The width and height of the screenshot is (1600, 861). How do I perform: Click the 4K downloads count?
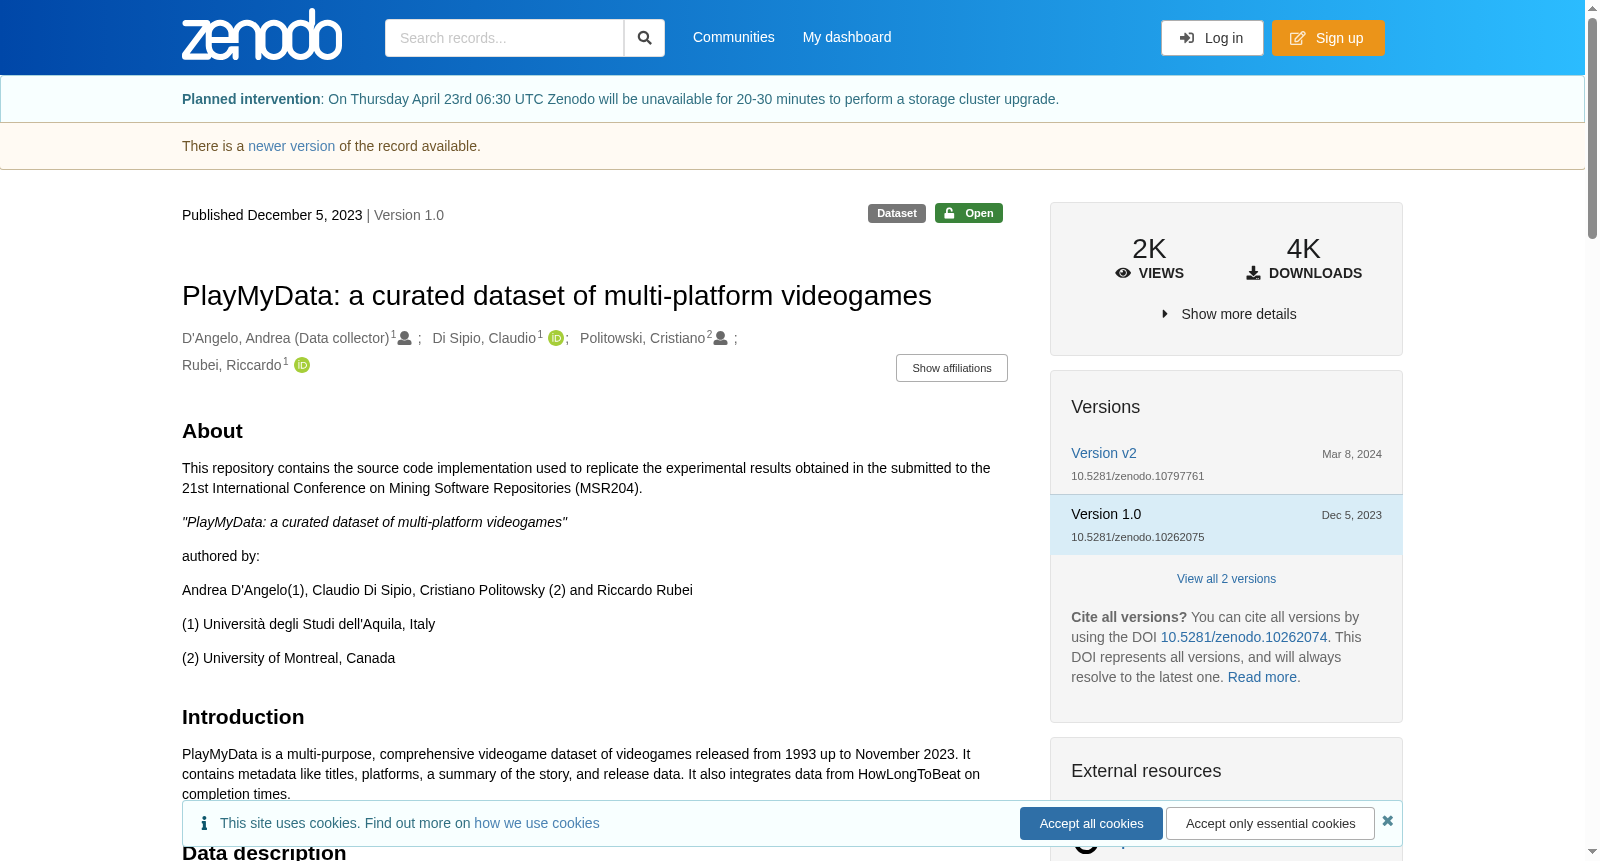[1303, 248]
